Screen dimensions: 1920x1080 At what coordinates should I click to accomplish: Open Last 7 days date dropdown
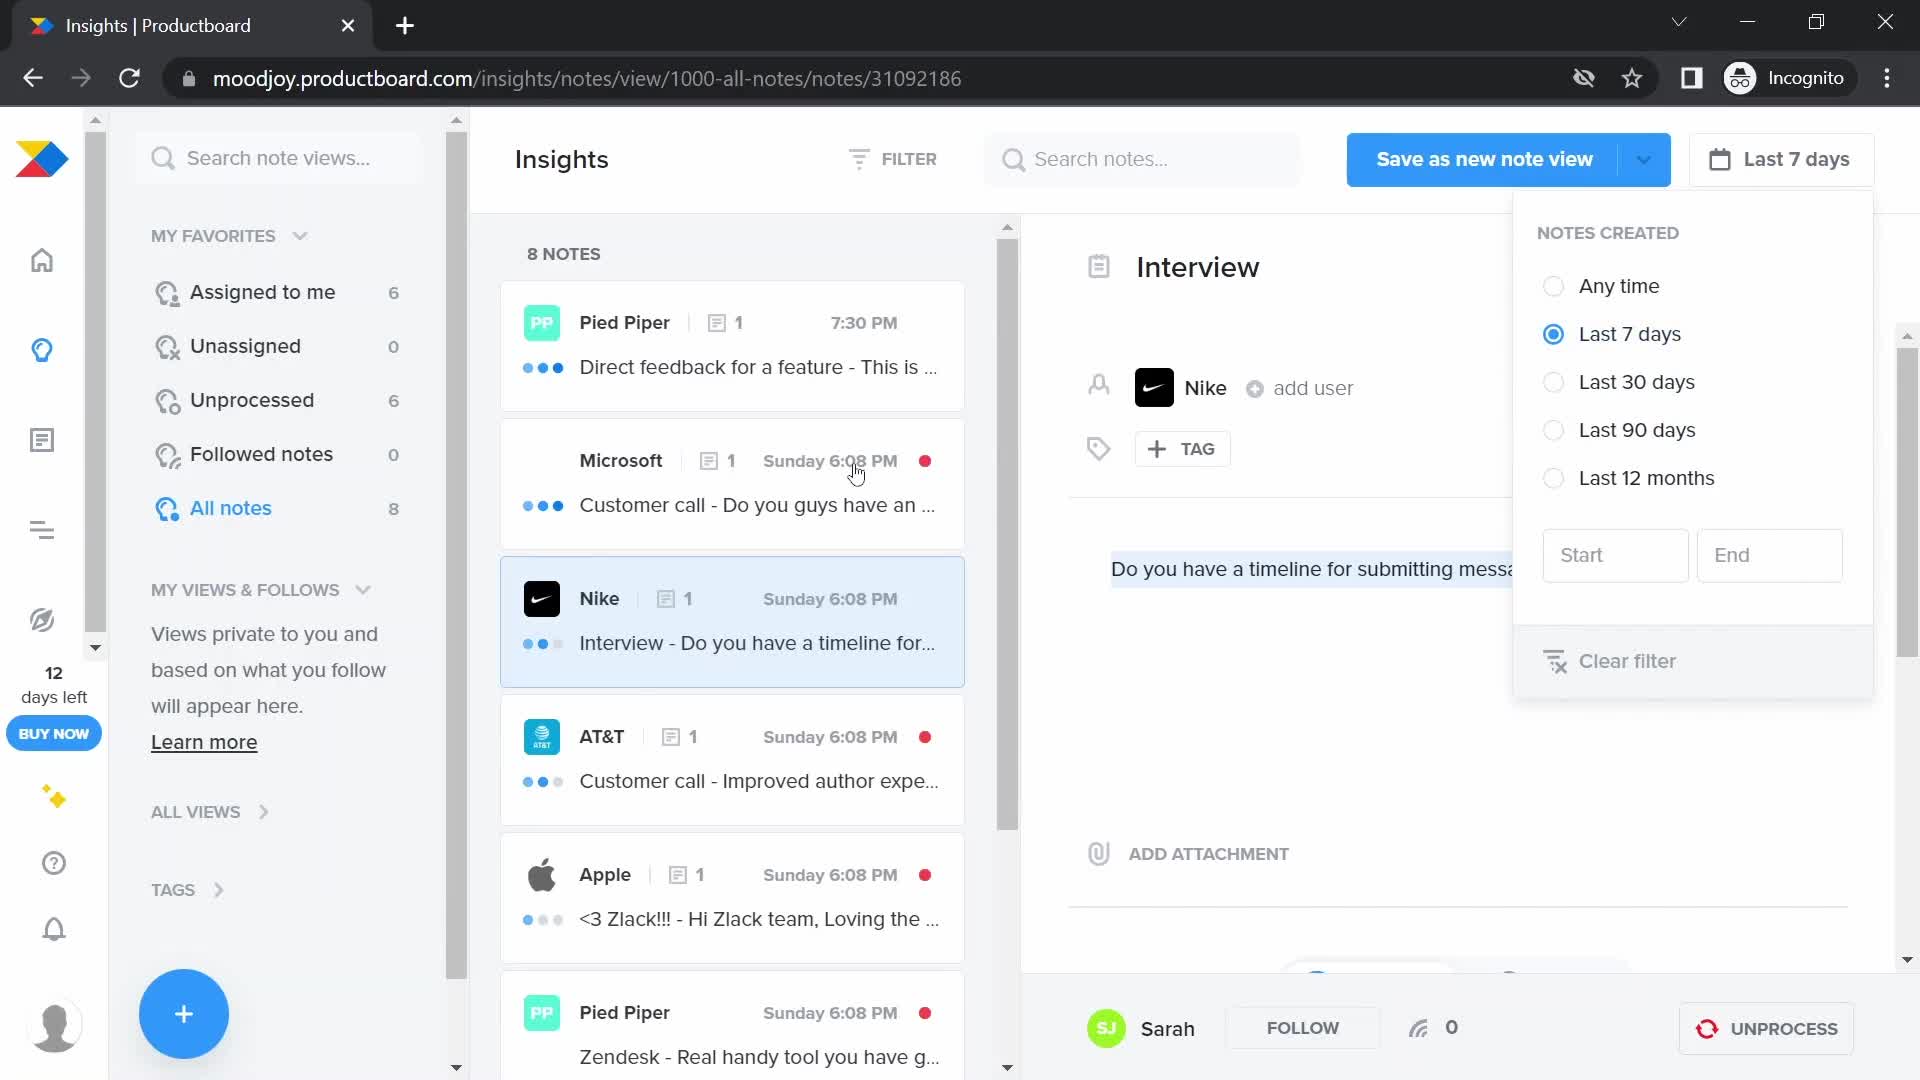pyautogui.click(x=1782, y=160)
